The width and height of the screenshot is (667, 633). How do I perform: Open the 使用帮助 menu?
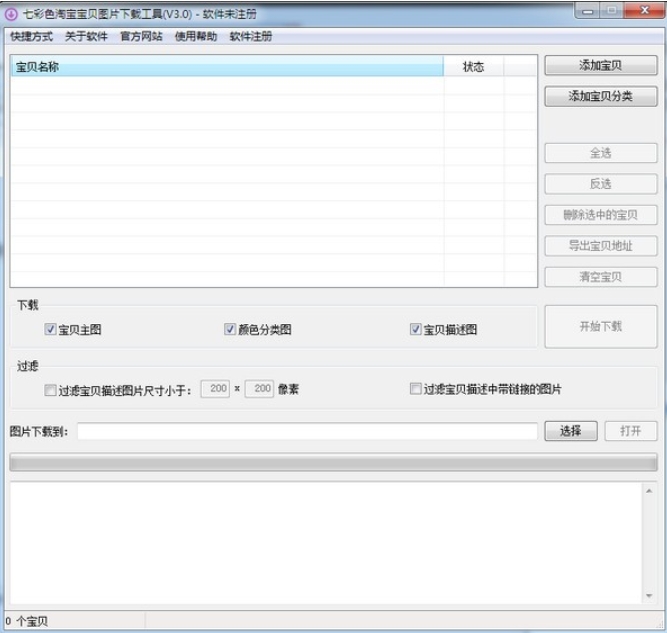(x=196, y=37)
